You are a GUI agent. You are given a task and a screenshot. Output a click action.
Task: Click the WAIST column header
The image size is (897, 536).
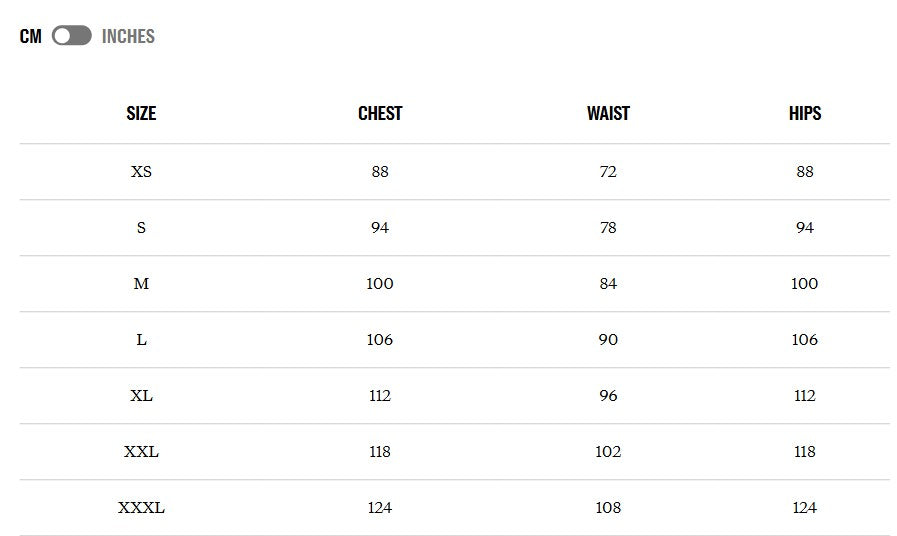[608, 113]
